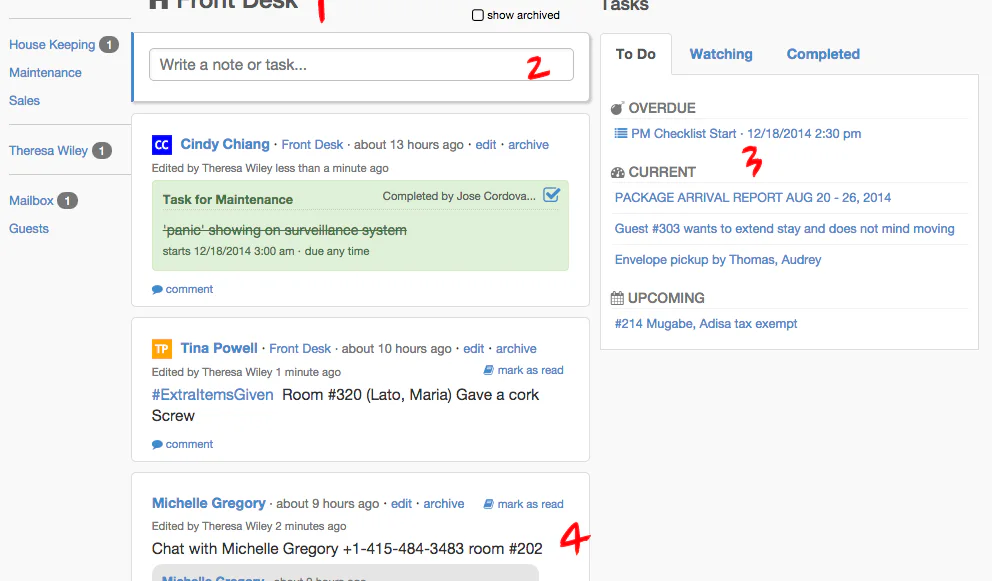Screen dimensions: 992x581
Task: Click in the Write a note or task field
Action: coord(361,65)
